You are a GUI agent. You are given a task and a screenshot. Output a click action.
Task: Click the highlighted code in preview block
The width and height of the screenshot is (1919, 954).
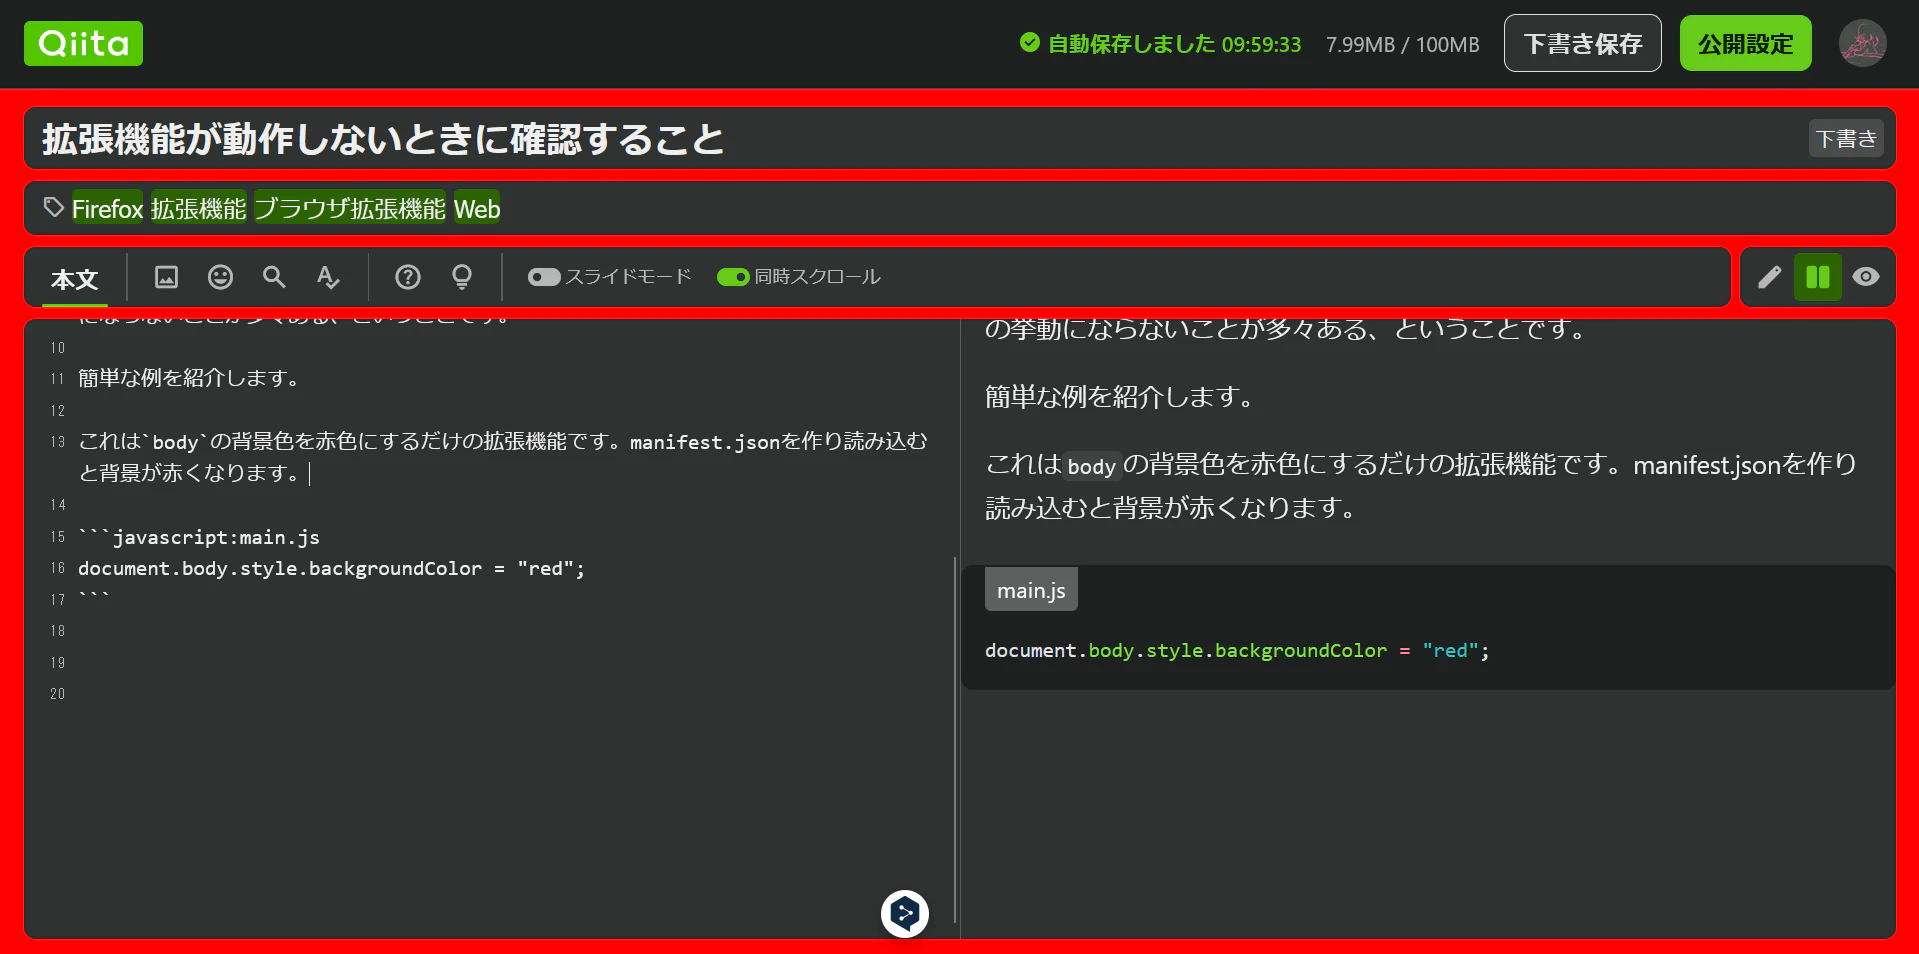pos(1237,651)
